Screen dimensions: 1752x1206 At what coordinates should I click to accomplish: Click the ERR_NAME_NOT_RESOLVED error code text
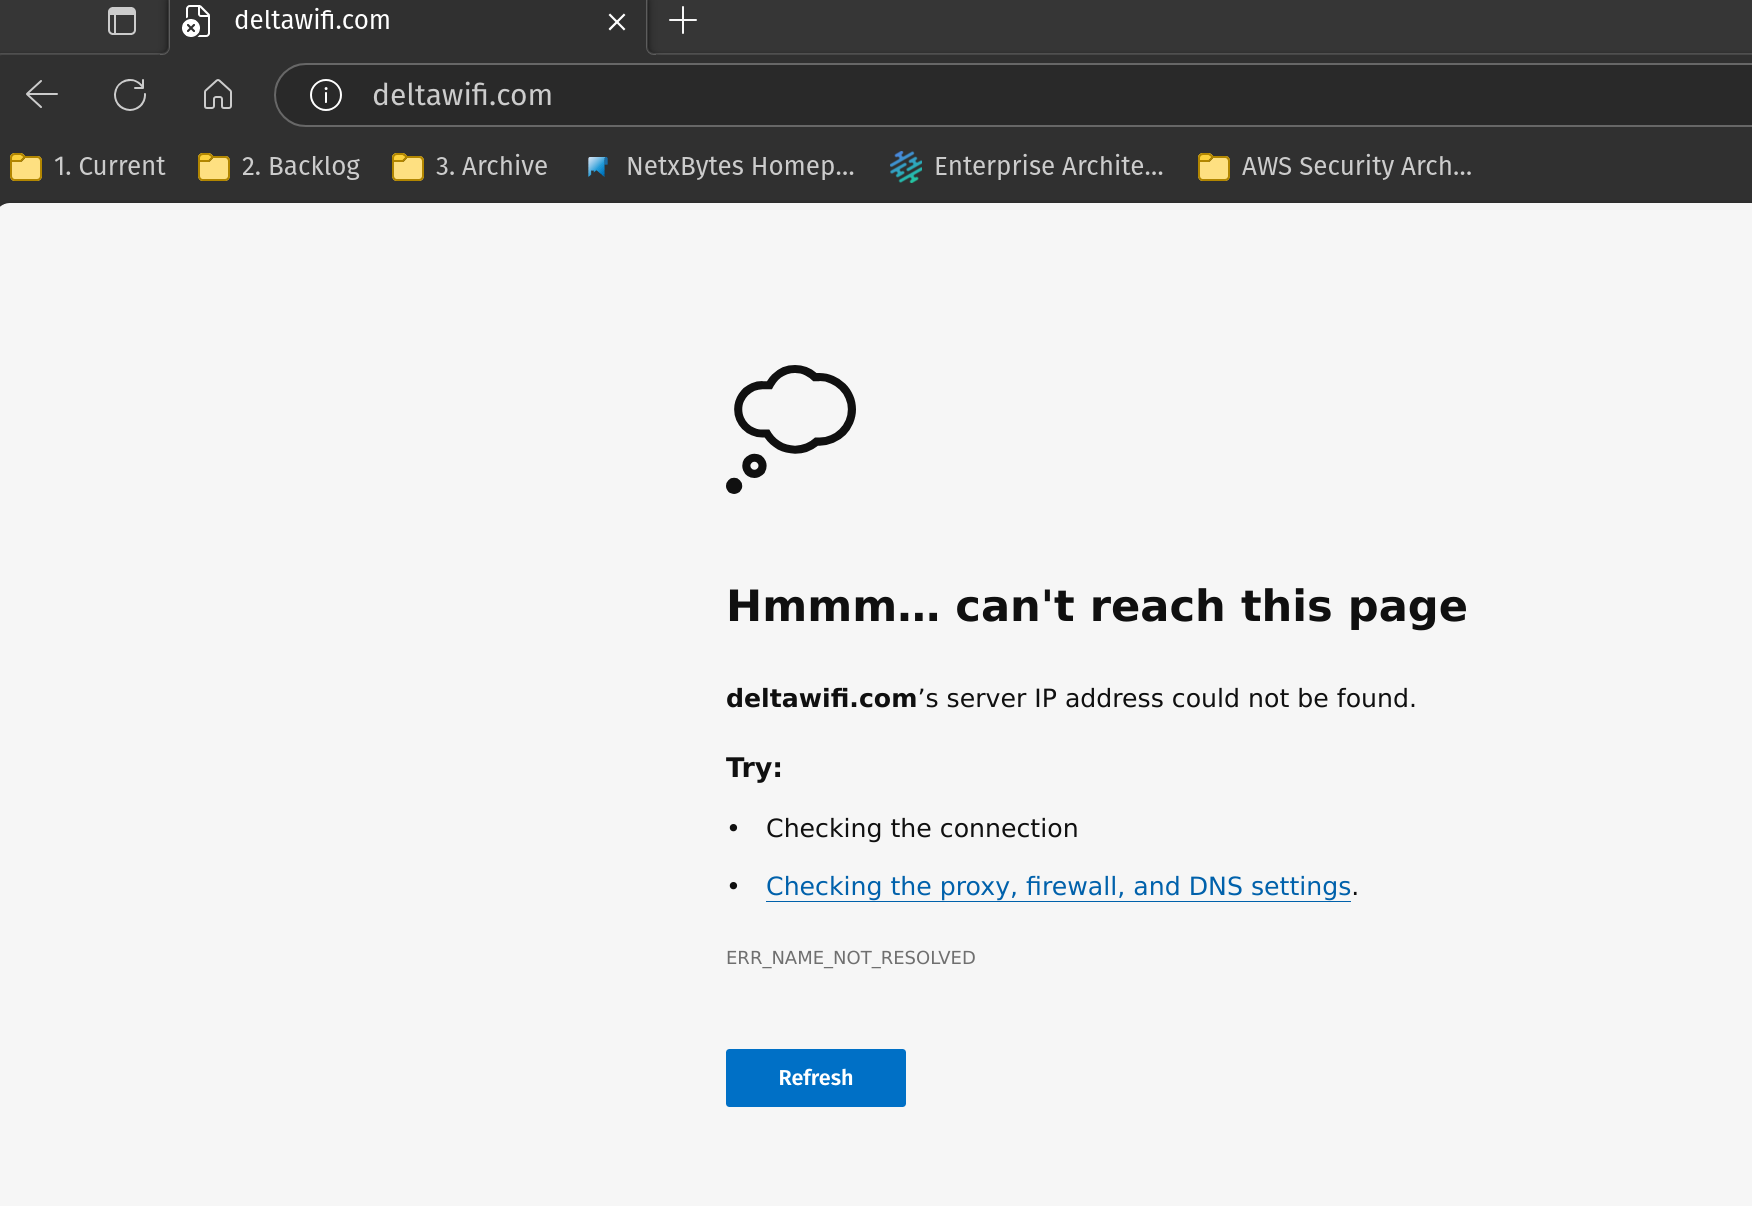[850, 958]
